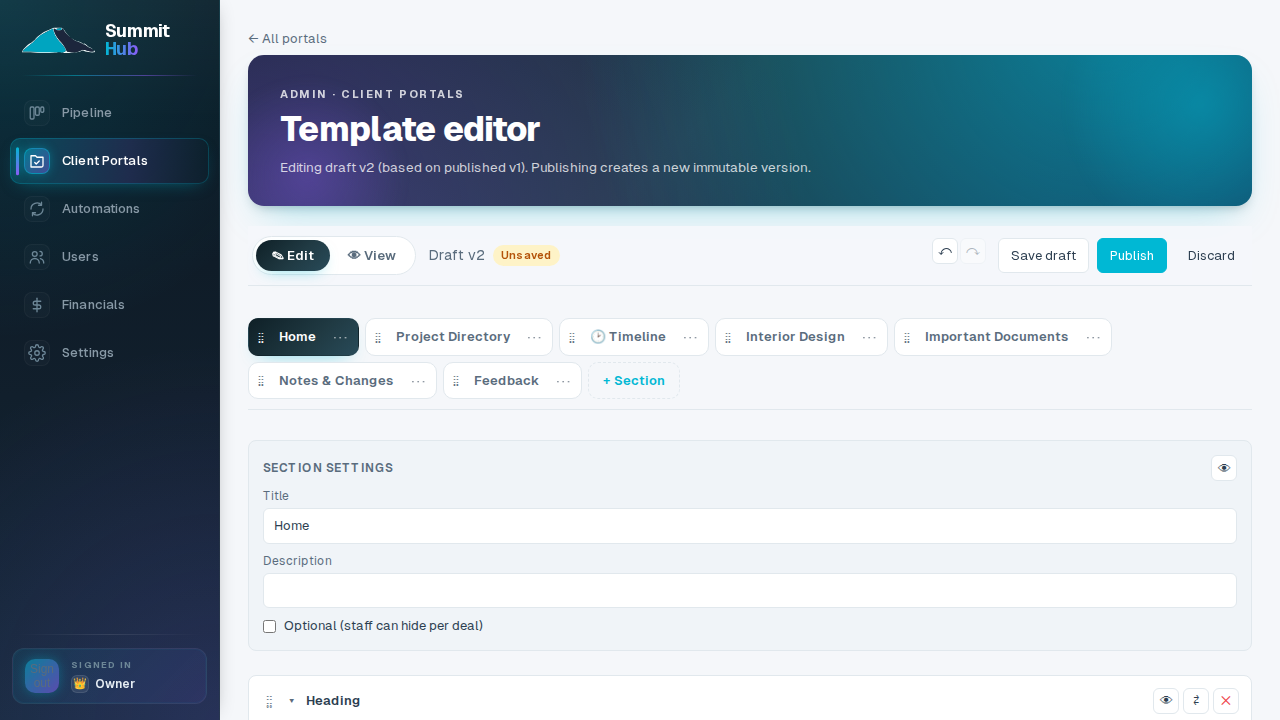Image resolution: width=1280 pixels, height=720 pixels.
Task: Open the Interior Design section tab
Action: (x=795, y=337)
